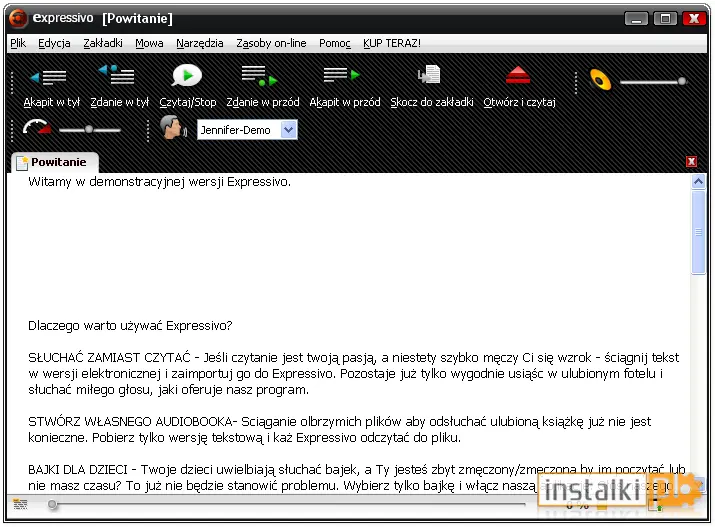The height and width of the screenshot is (527, 715).
Task: Click the Skocz do zakładki icon
Action: tap(429, 75)
